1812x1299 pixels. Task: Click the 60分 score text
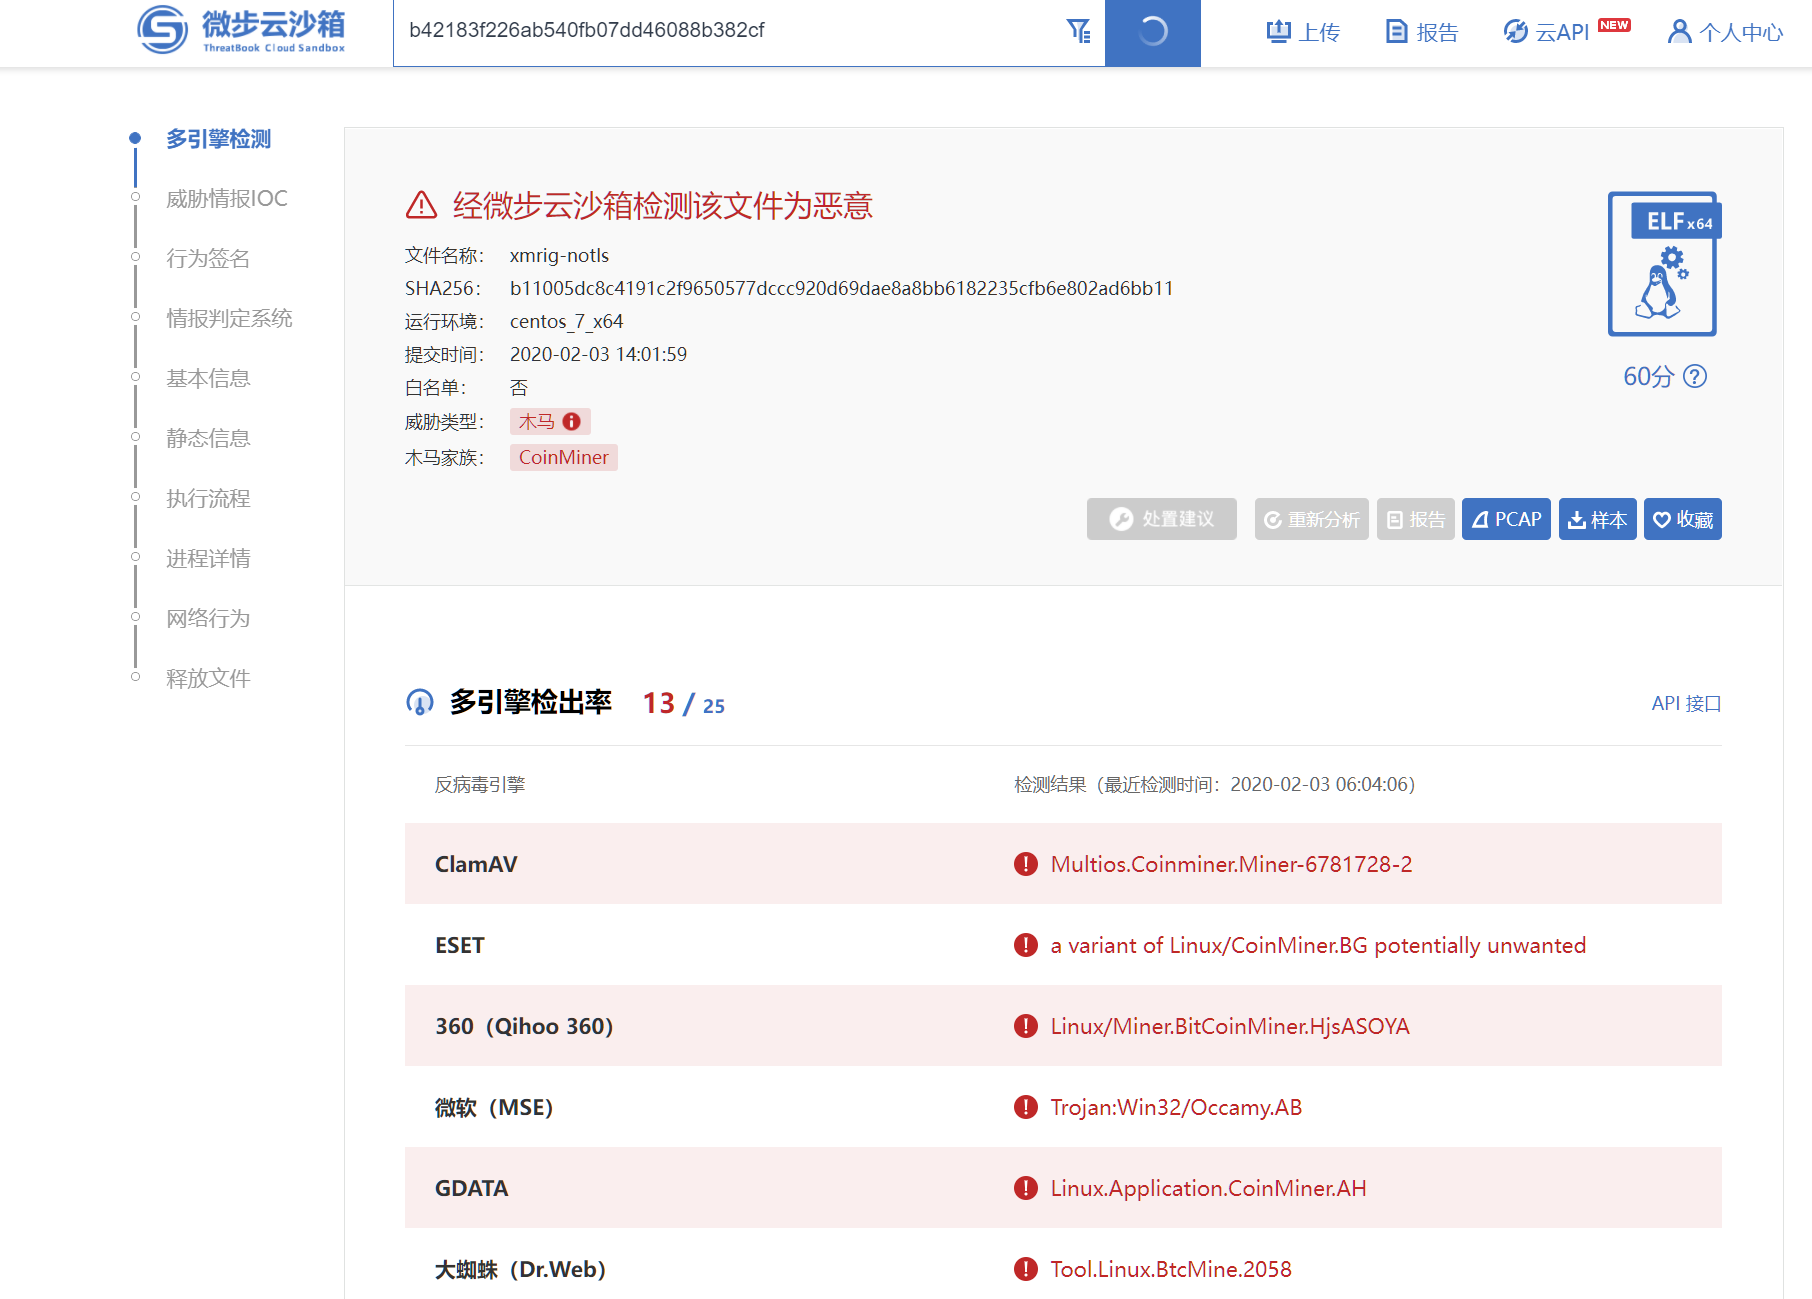click(x=1648, y=376)
